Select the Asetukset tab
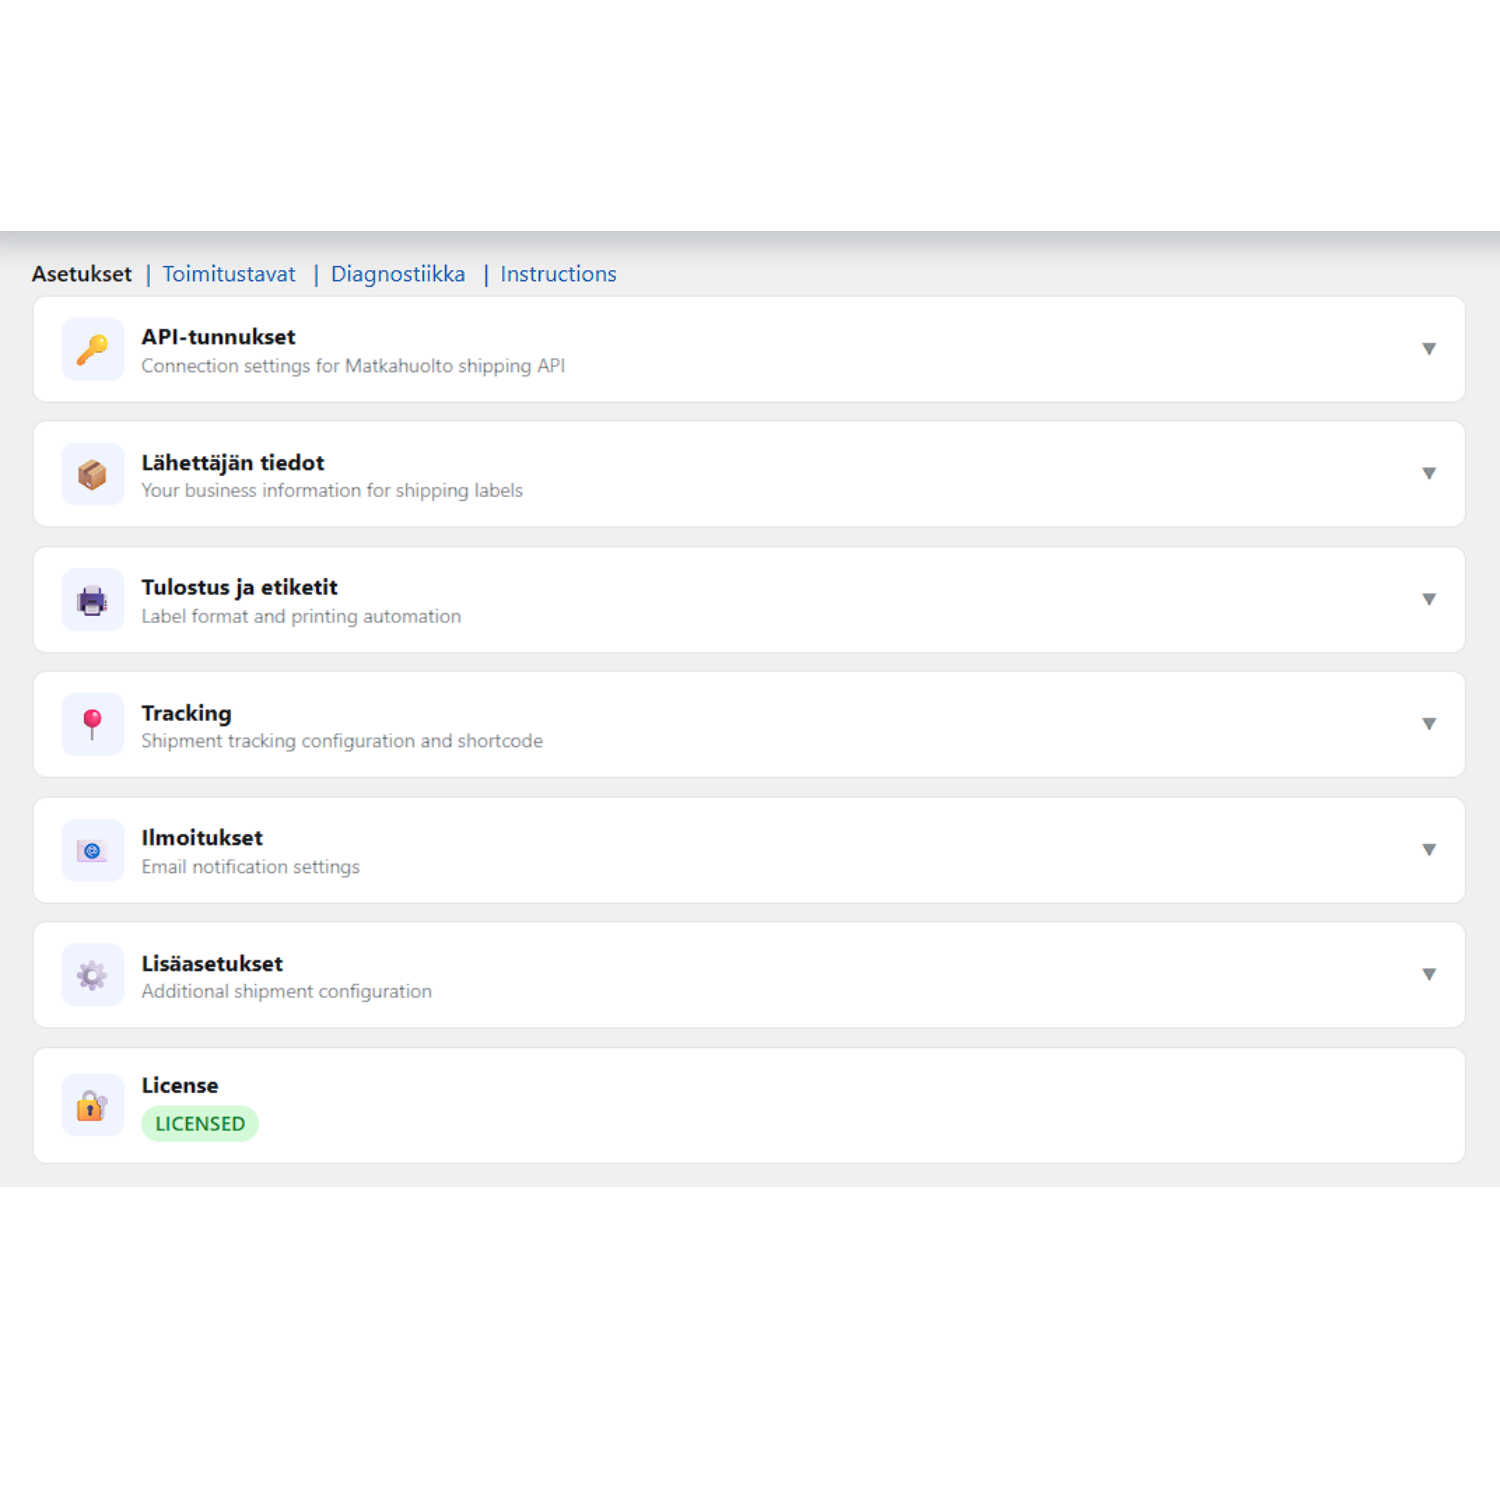Screen dimensions: 1500x1500 (82, 274)
